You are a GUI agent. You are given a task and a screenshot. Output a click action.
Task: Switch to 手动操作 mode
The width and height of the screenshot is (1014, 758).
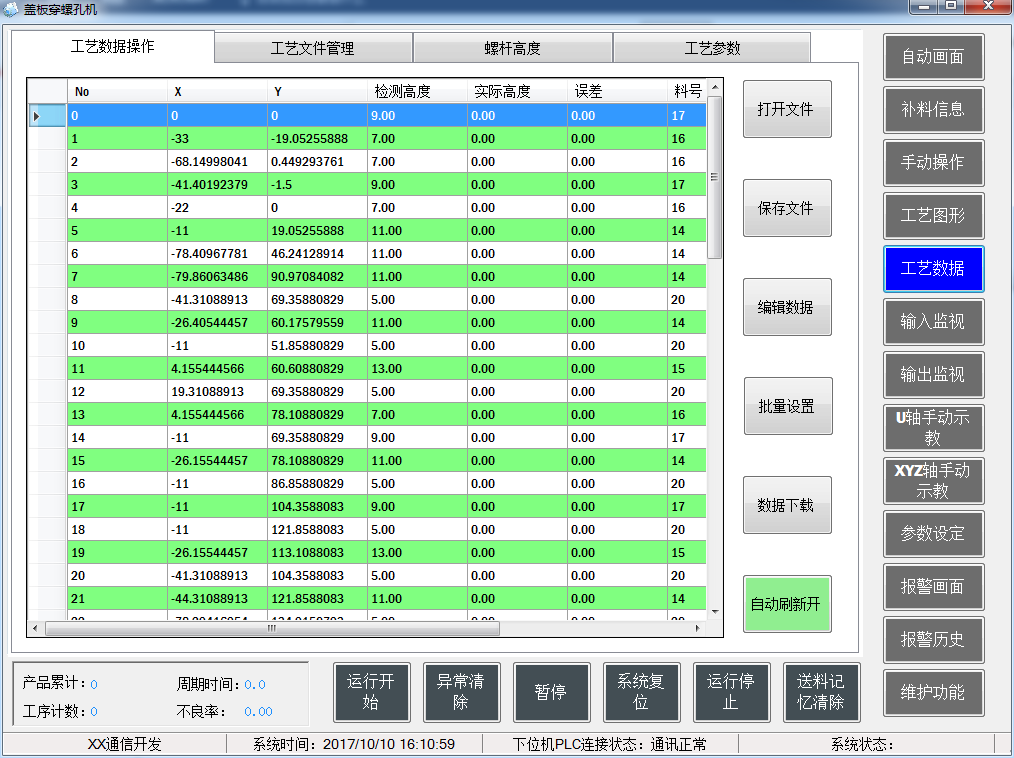(x=932, y=163)
